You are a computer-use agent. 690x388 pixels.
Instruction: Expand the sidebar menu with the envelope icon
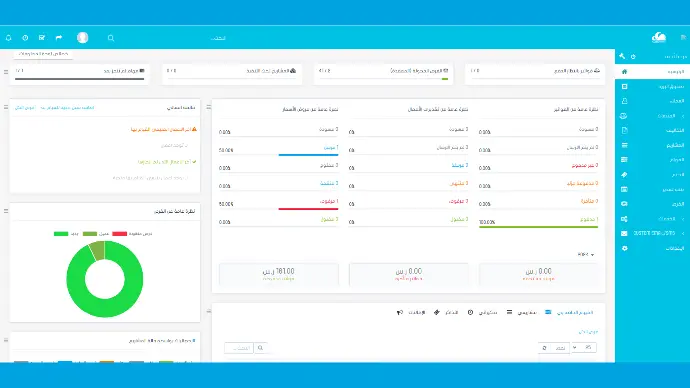tap(652, 233)
